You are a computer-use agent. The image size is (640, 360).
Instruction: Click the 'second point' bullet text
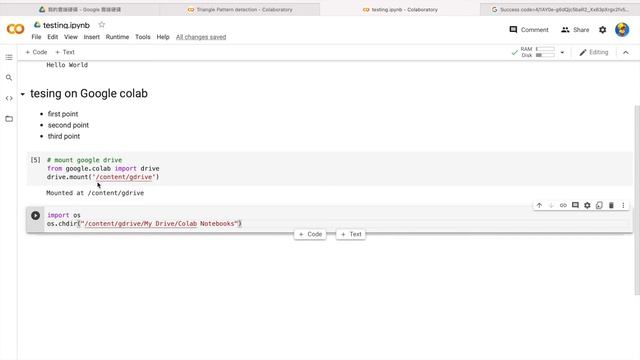(x=68, y=125)
